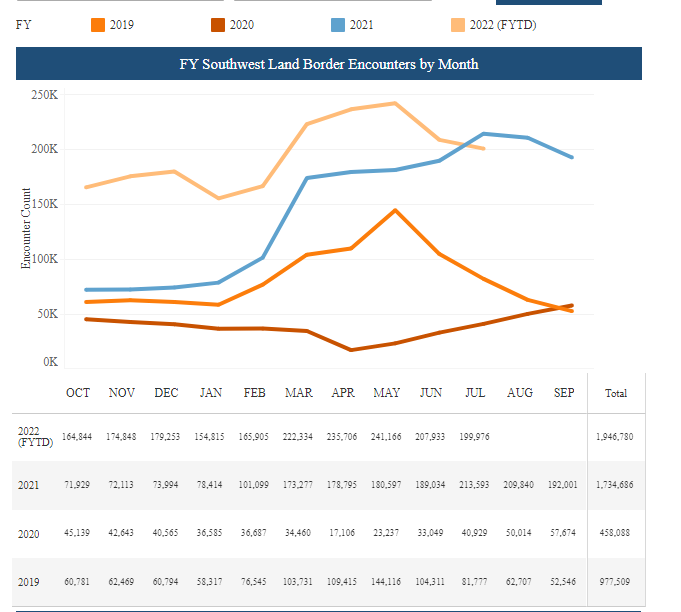Click the 2019 row label in table
Image resolution: width=681 pixels, height=612 pixels.
(29, 582)
